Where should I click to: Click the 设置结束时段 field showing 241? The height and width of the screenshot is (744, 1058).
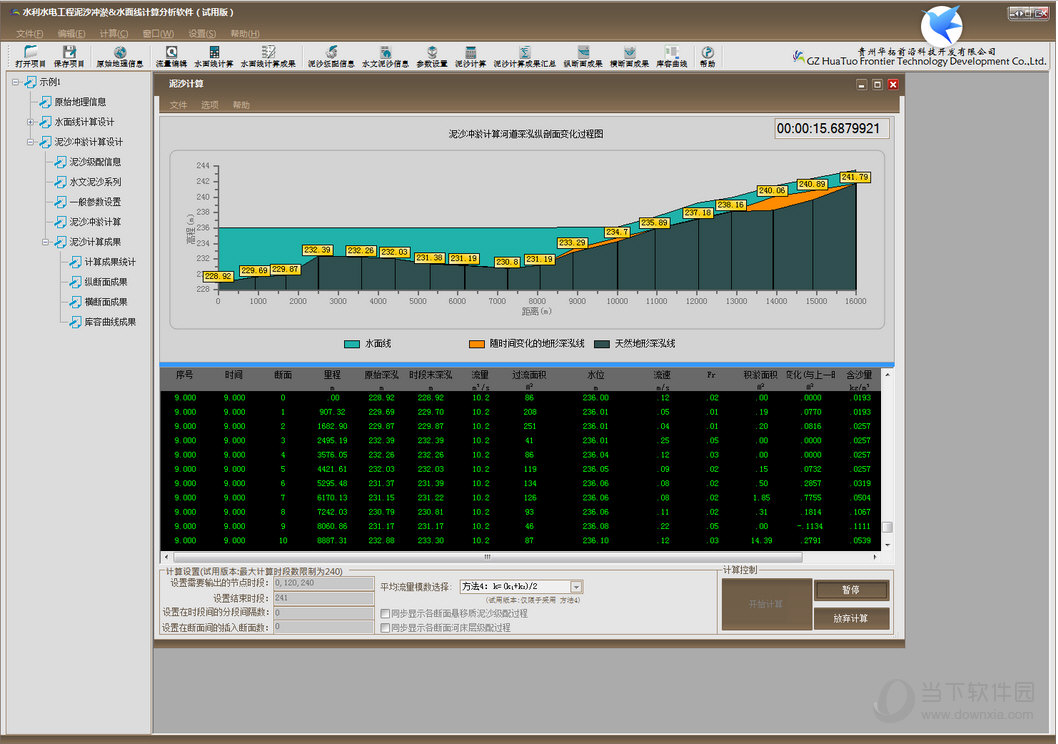[x=323, y=598]
